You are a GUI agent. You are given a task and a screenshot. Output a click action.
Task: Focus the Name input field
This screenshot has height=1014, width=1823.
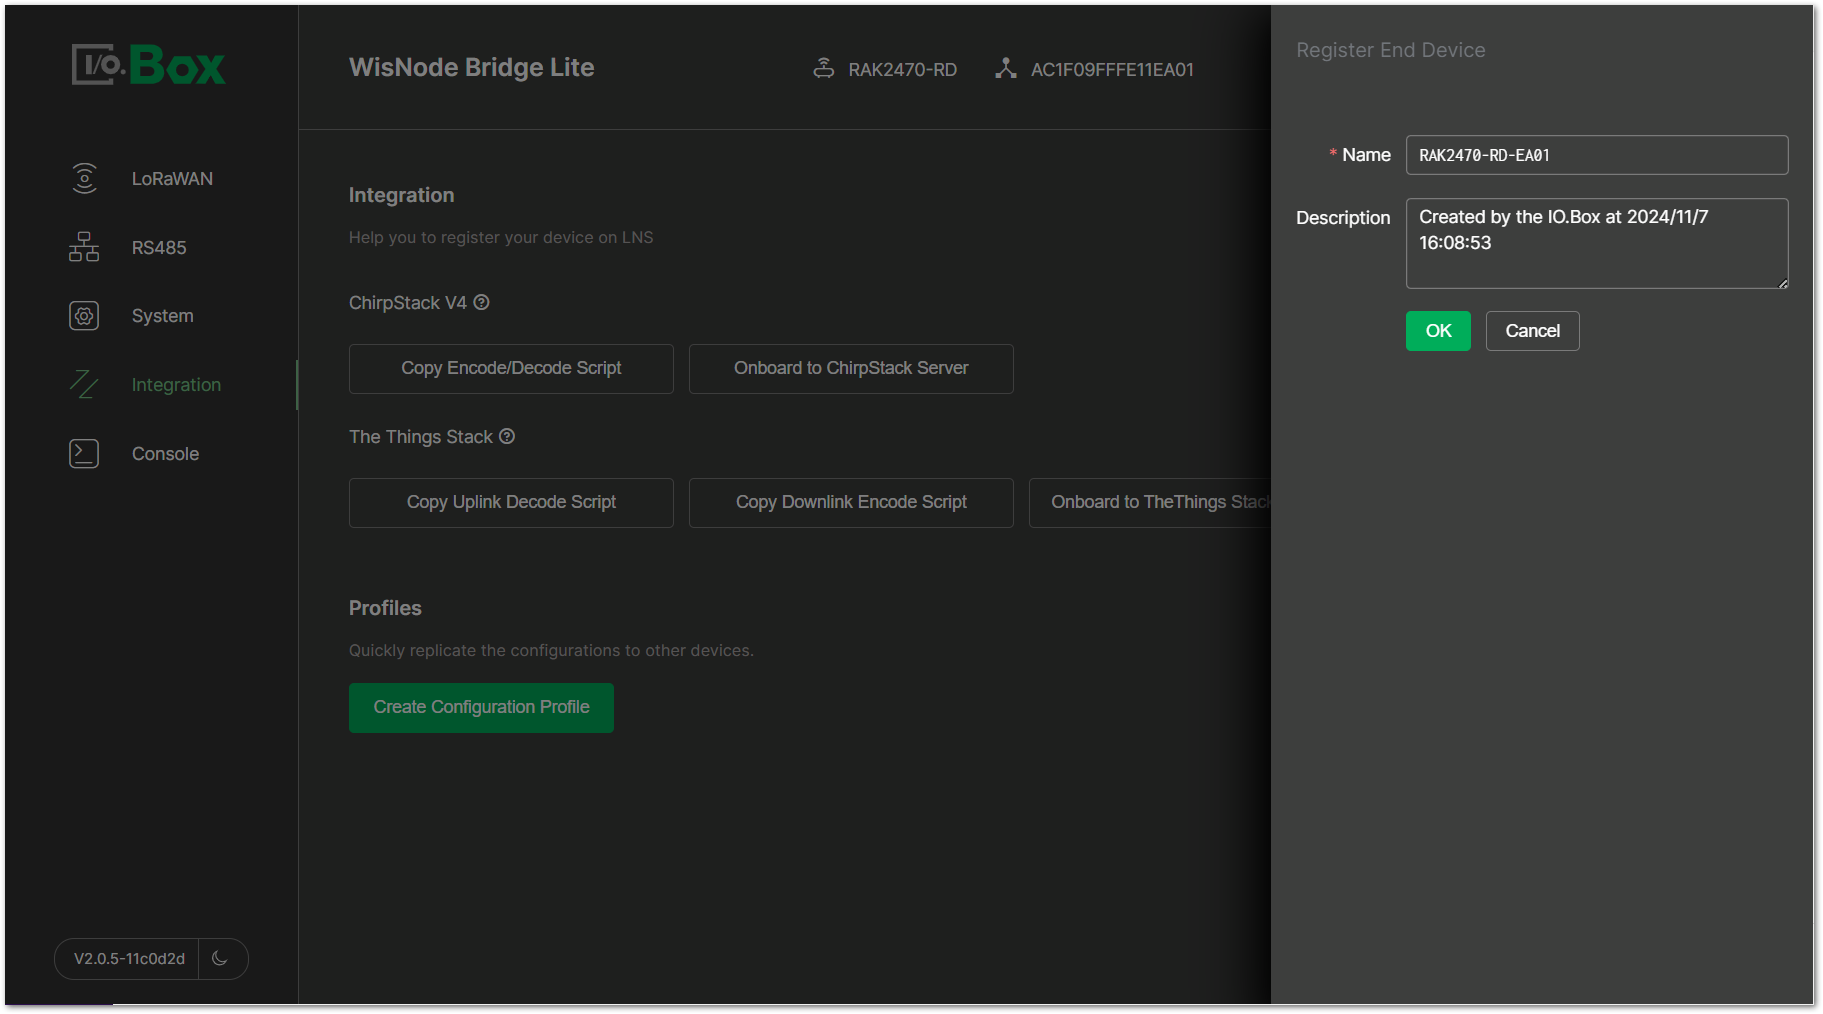pyautogui.click(x=1597, y=155)
